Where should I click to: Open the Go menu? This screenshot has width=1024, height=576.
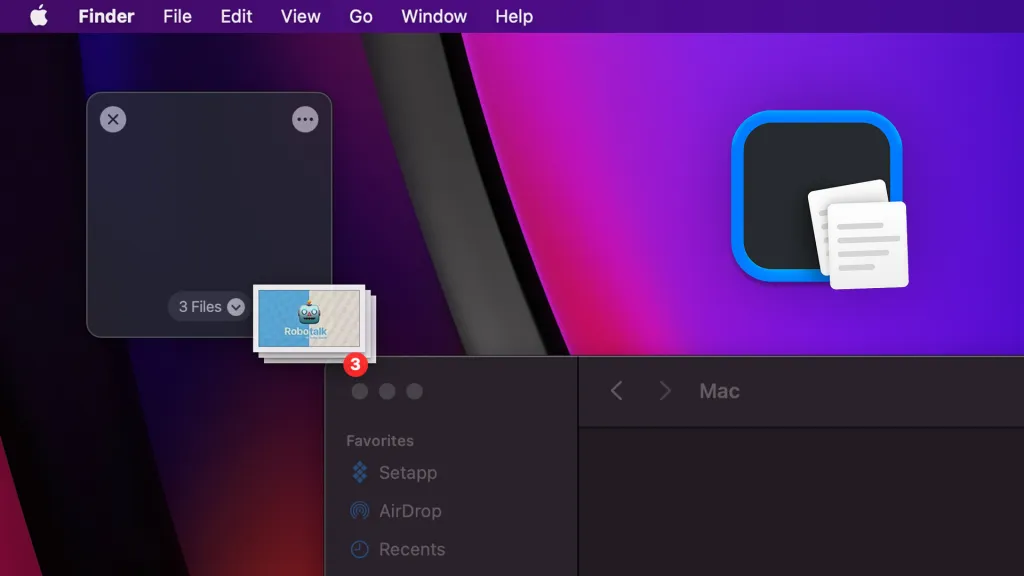click(x=361, y=16)
